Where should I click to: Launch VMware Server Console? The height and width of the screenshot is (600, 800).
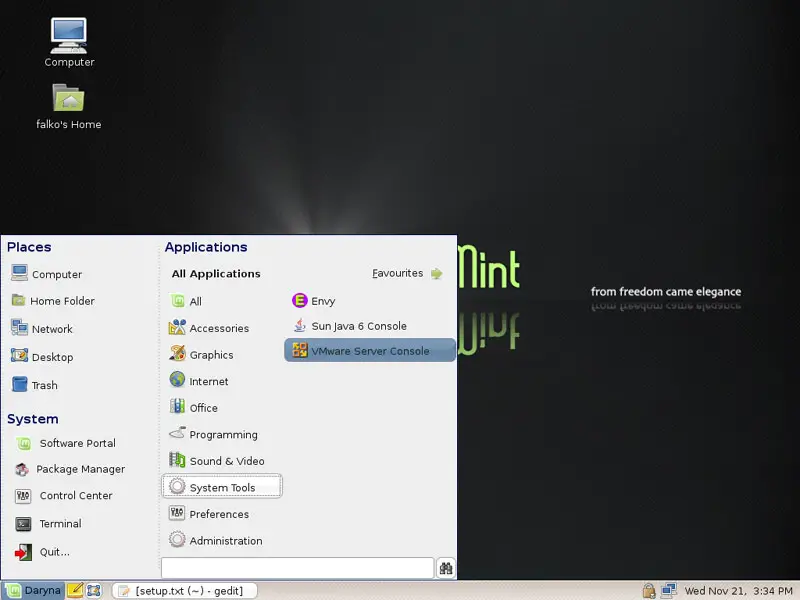[369, 351]
